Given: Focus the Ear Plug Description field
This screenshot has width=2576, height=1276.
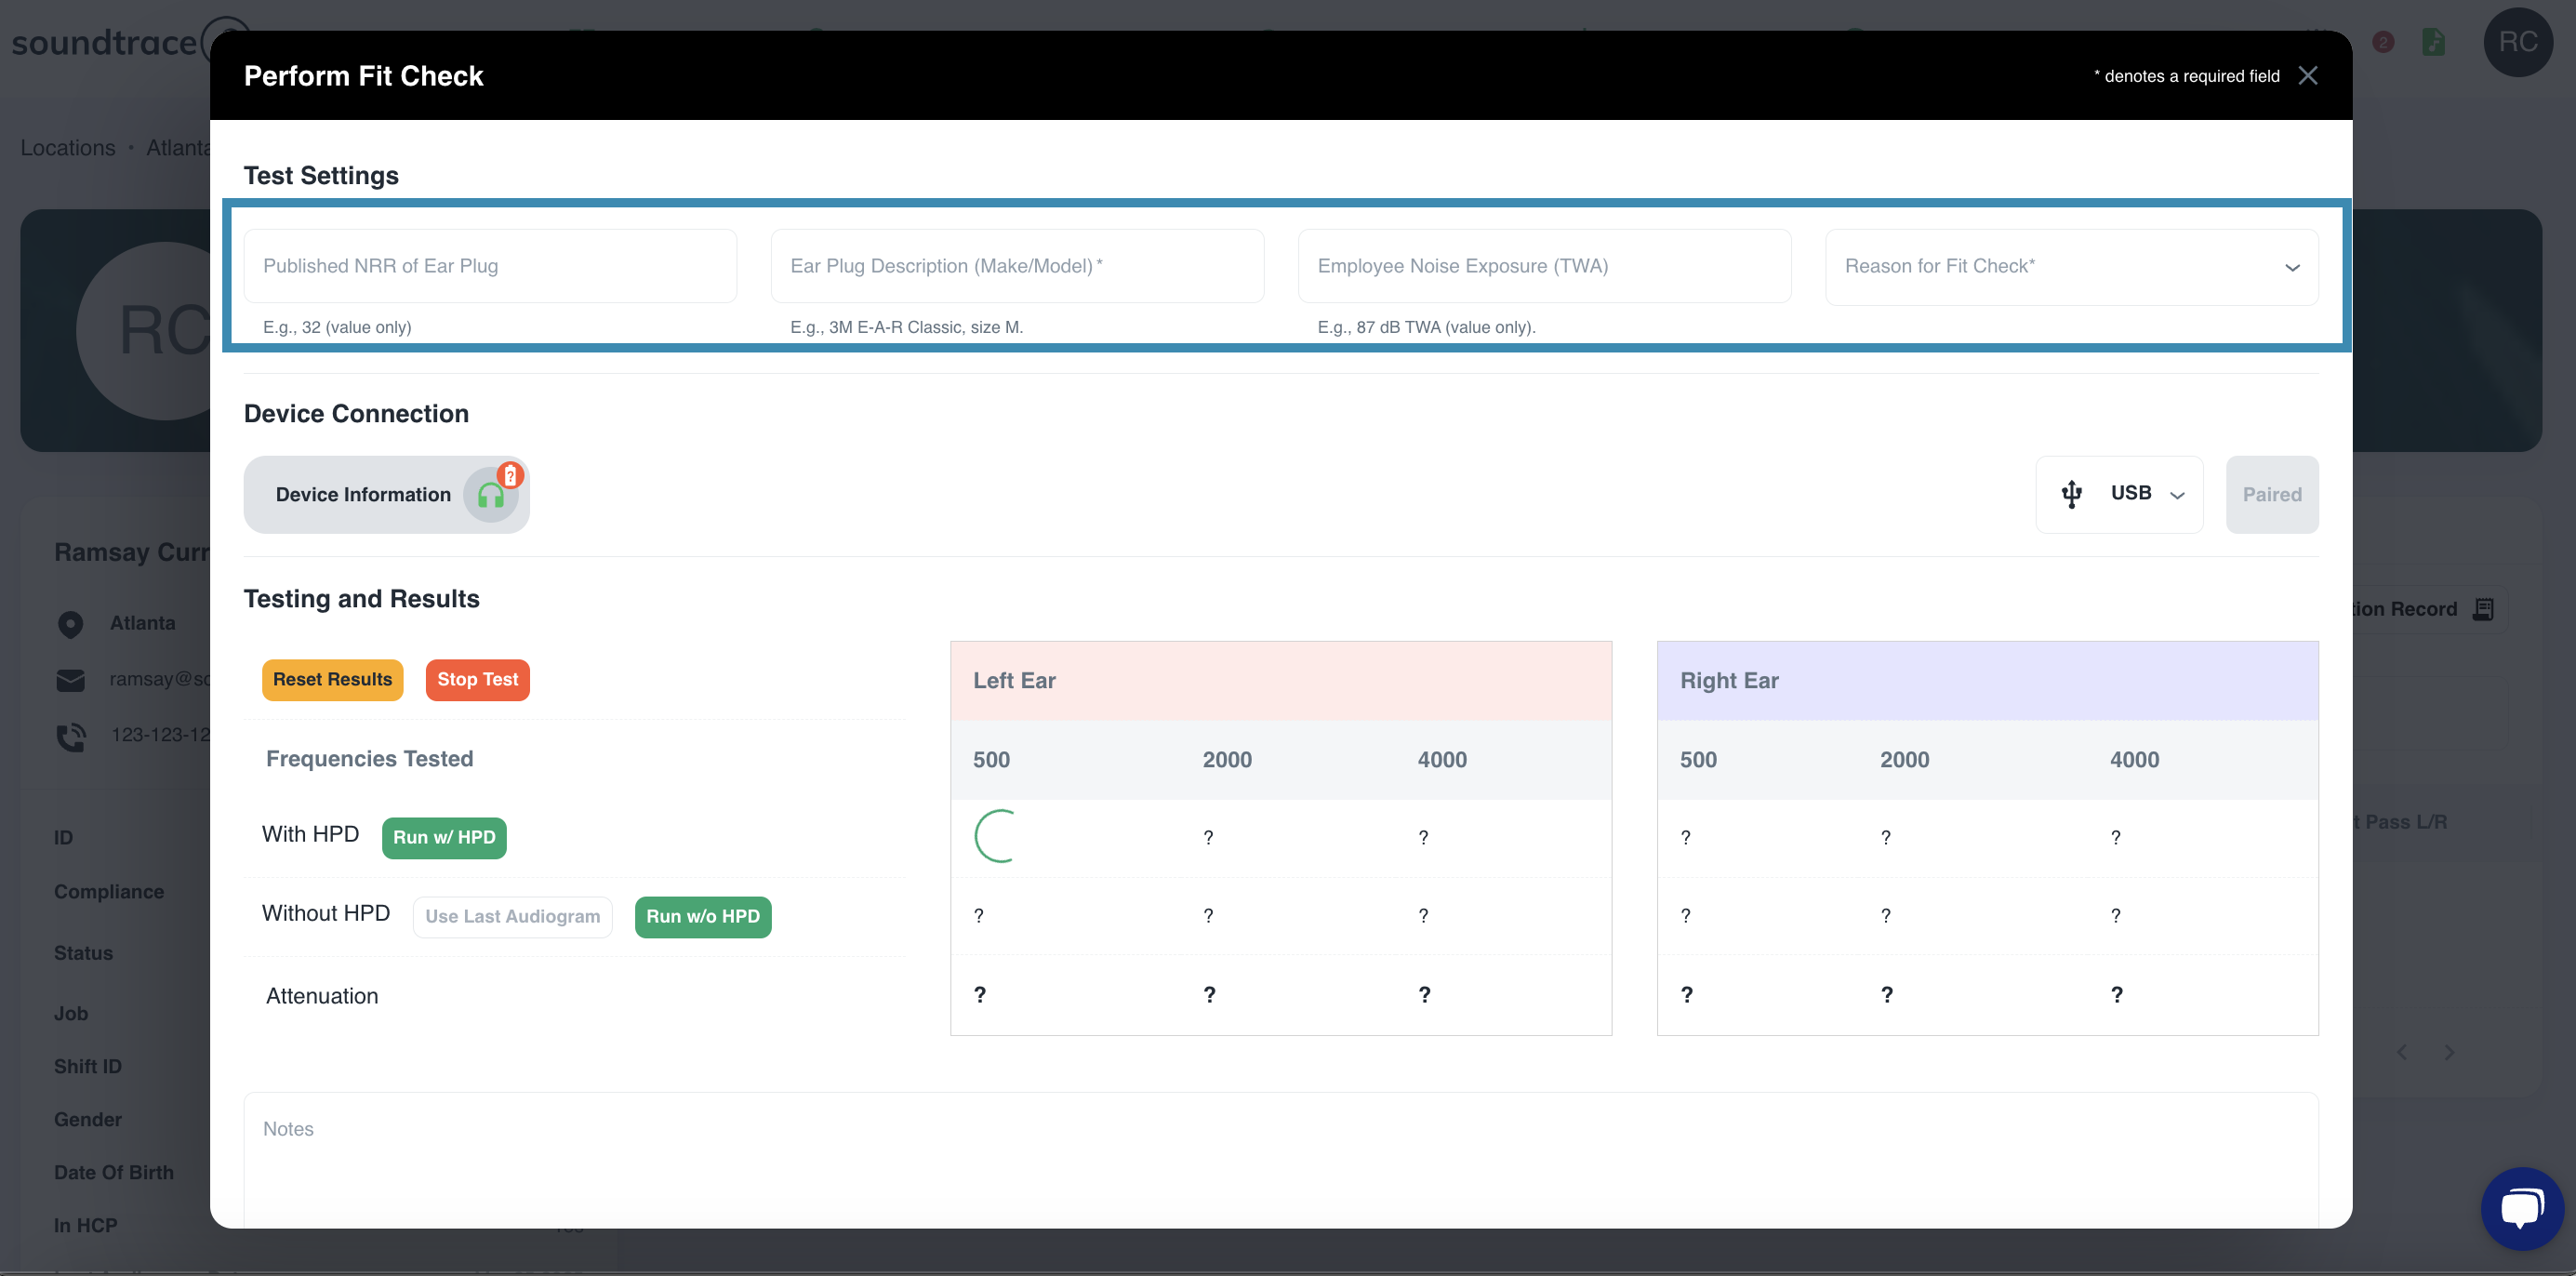Looking at the screenshot, I should [x=1017, y=266].
